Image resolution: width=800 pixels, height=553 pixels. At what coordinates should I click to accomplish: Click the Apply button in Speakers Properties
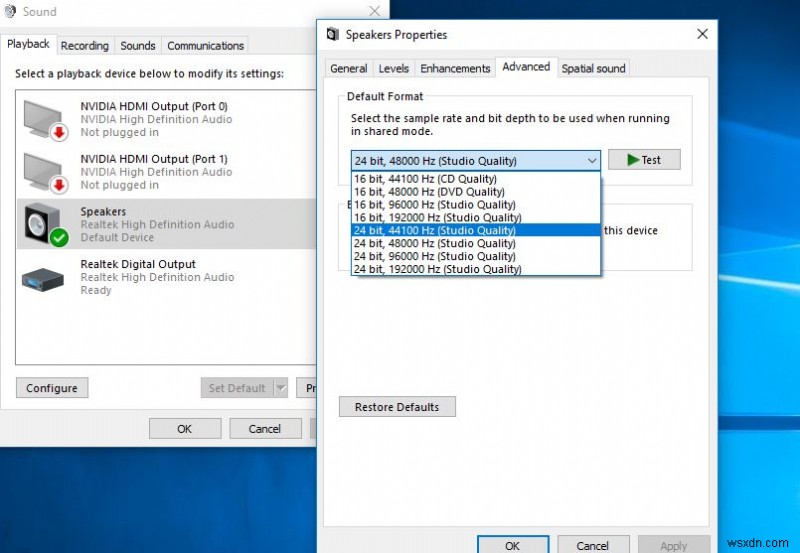click(x=673, y=544)
